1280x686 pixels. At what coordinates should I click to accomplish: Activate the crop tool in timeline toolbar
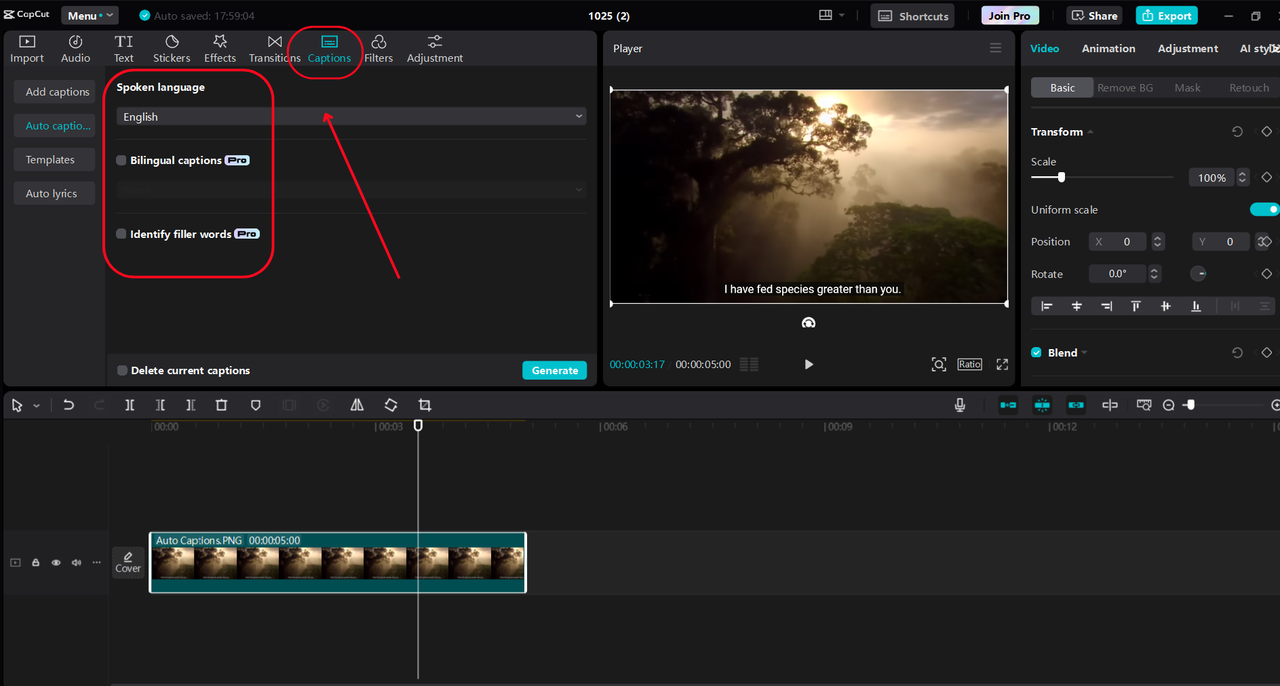click(x=425, y=405)
